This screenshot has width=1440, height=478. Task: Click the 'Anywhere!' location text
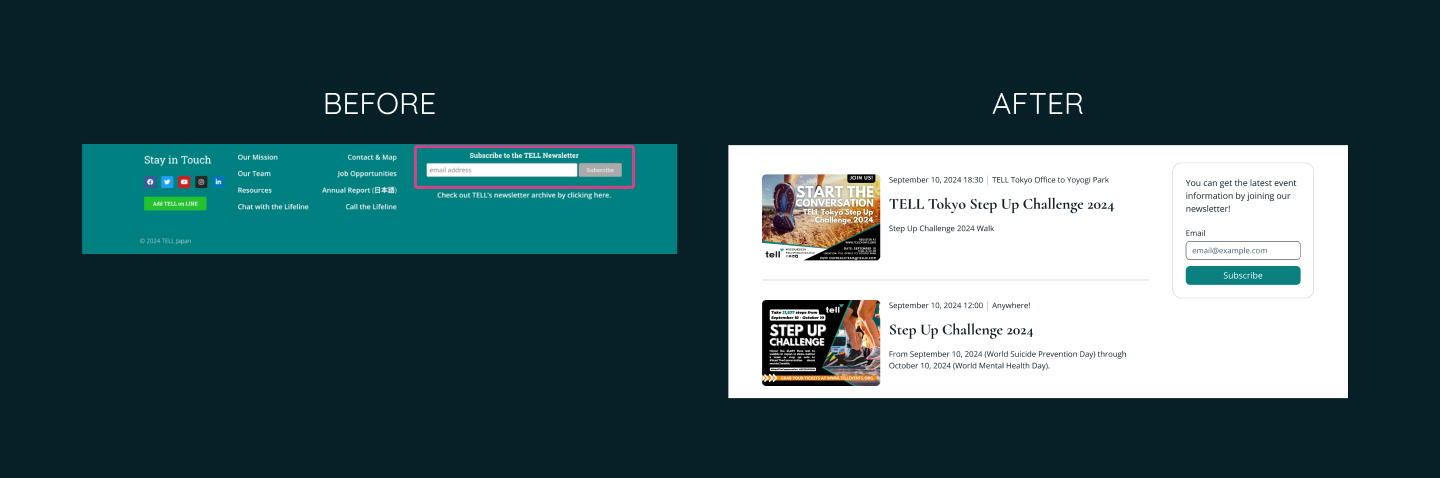pos(1011,305)
